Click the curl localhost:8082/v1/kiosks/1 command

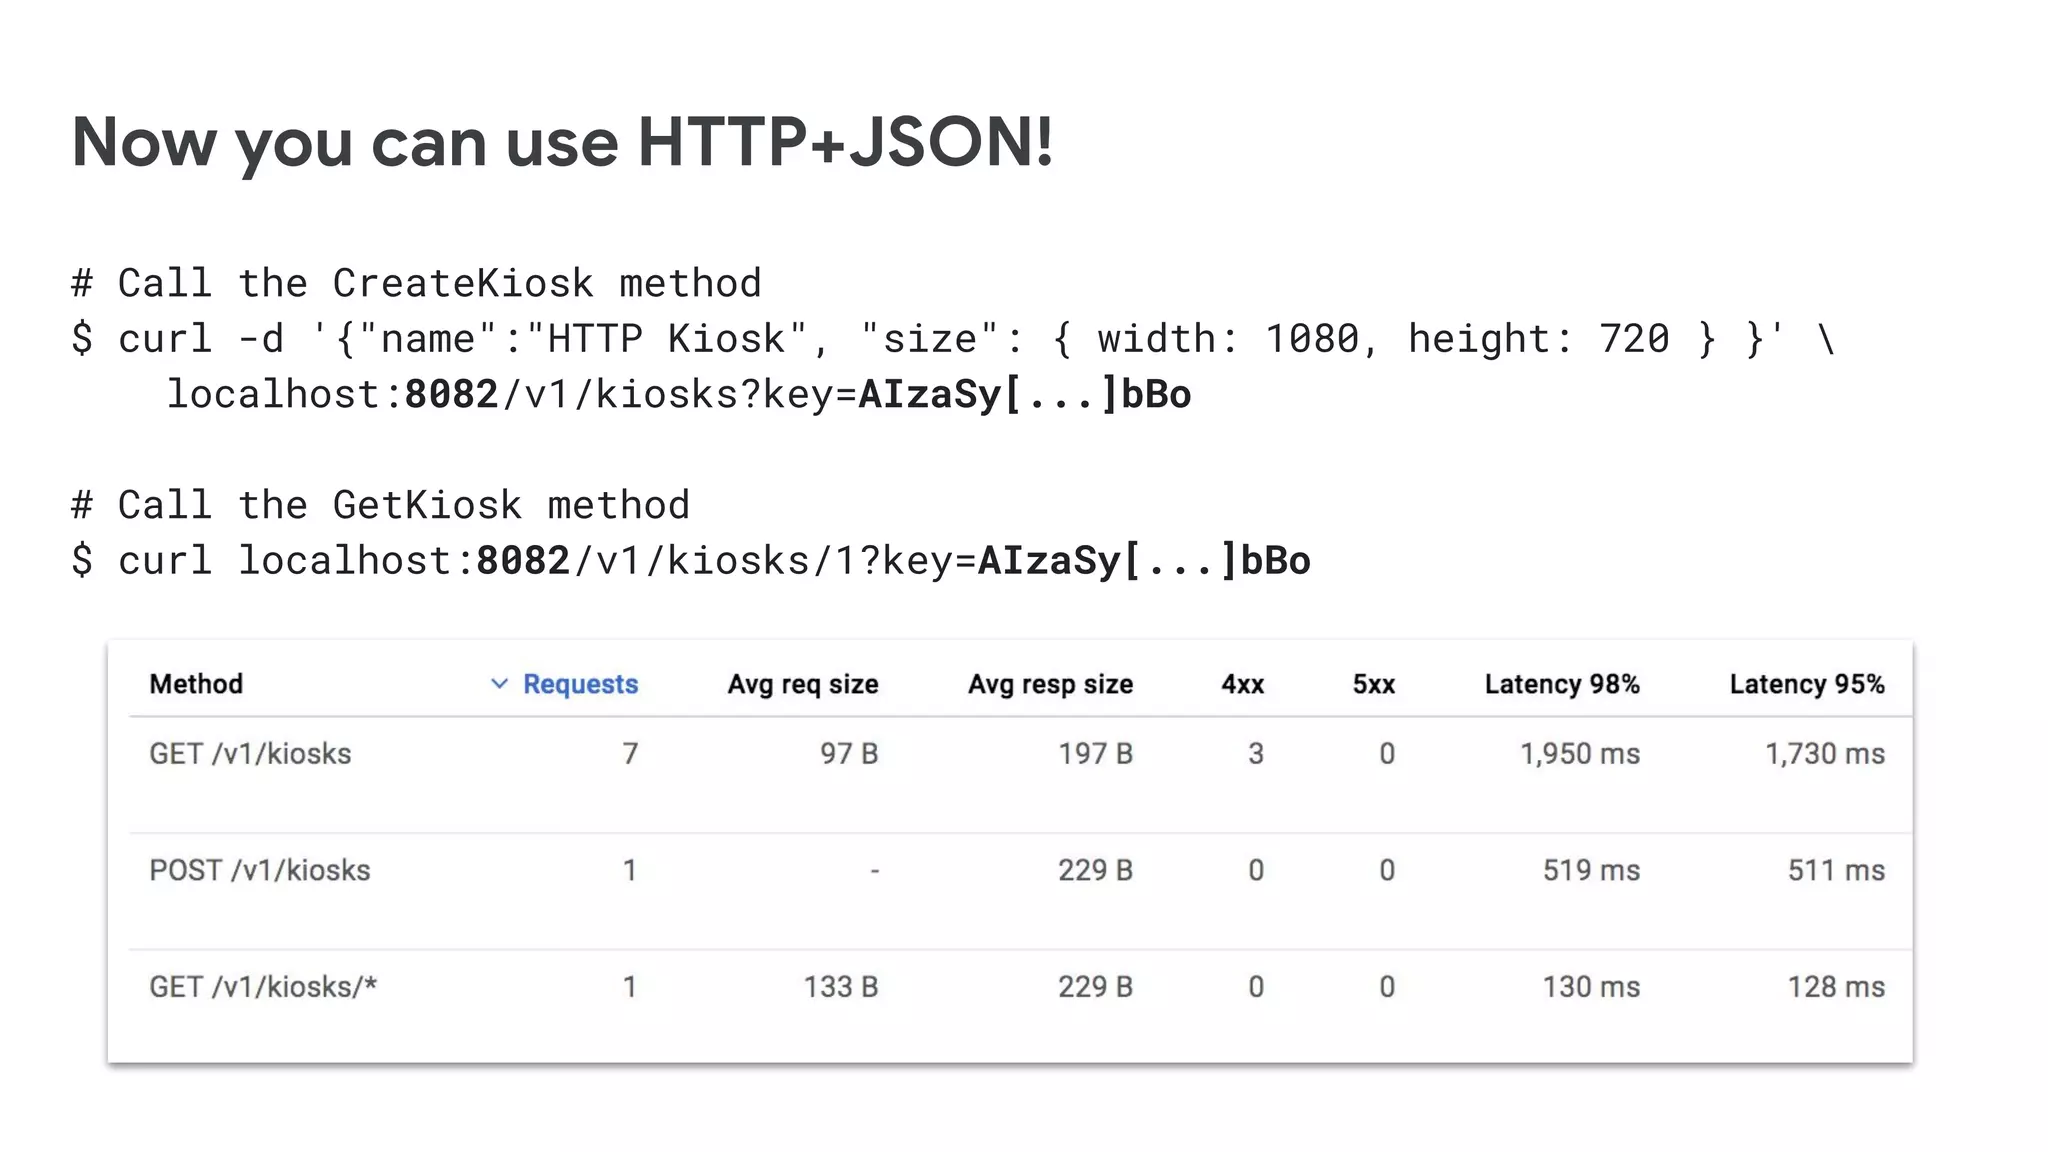point(691,561)
